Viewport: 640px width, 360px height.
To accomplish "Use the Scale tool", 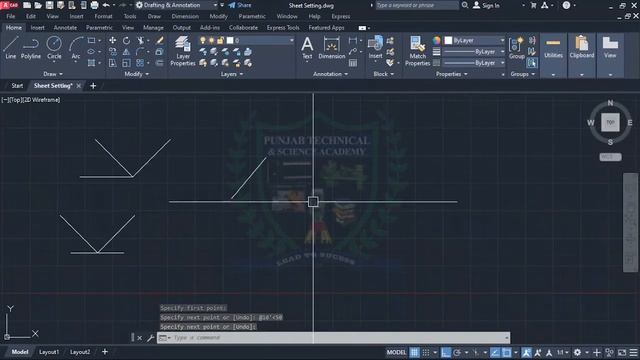I will [127, 63].
